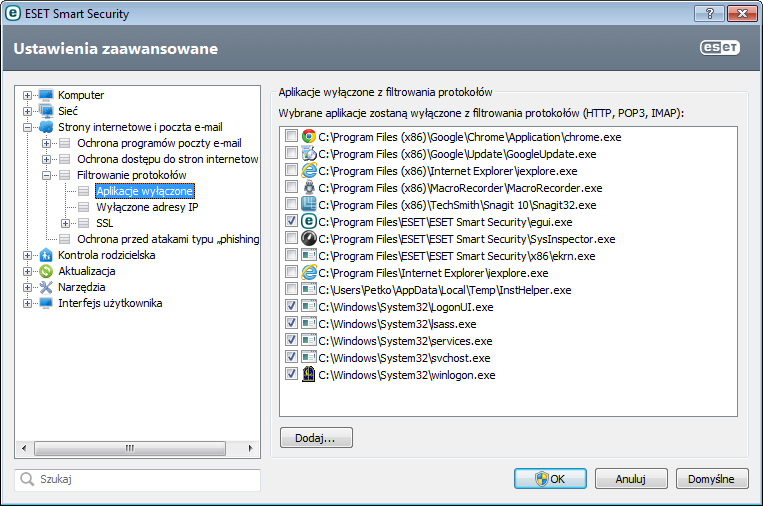Collapse Strony internetowe i poczta e-mail node
The height and width of the screenshot is (506, 763).
(27, 127)
